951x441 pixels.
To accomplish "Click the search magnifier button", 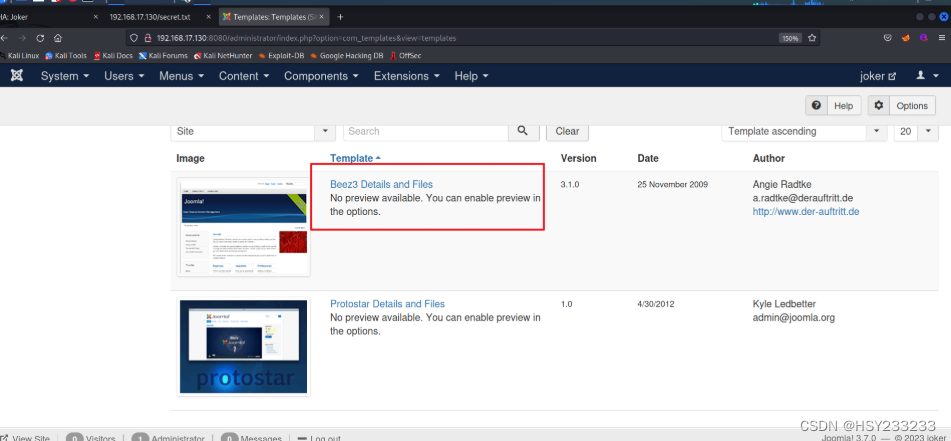I will 523,131.
